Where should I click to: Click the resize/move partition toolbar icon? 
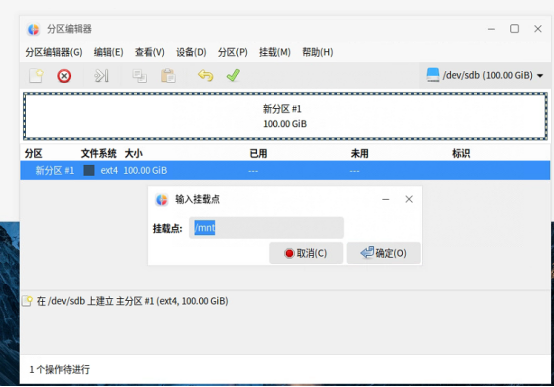[101, 76]
